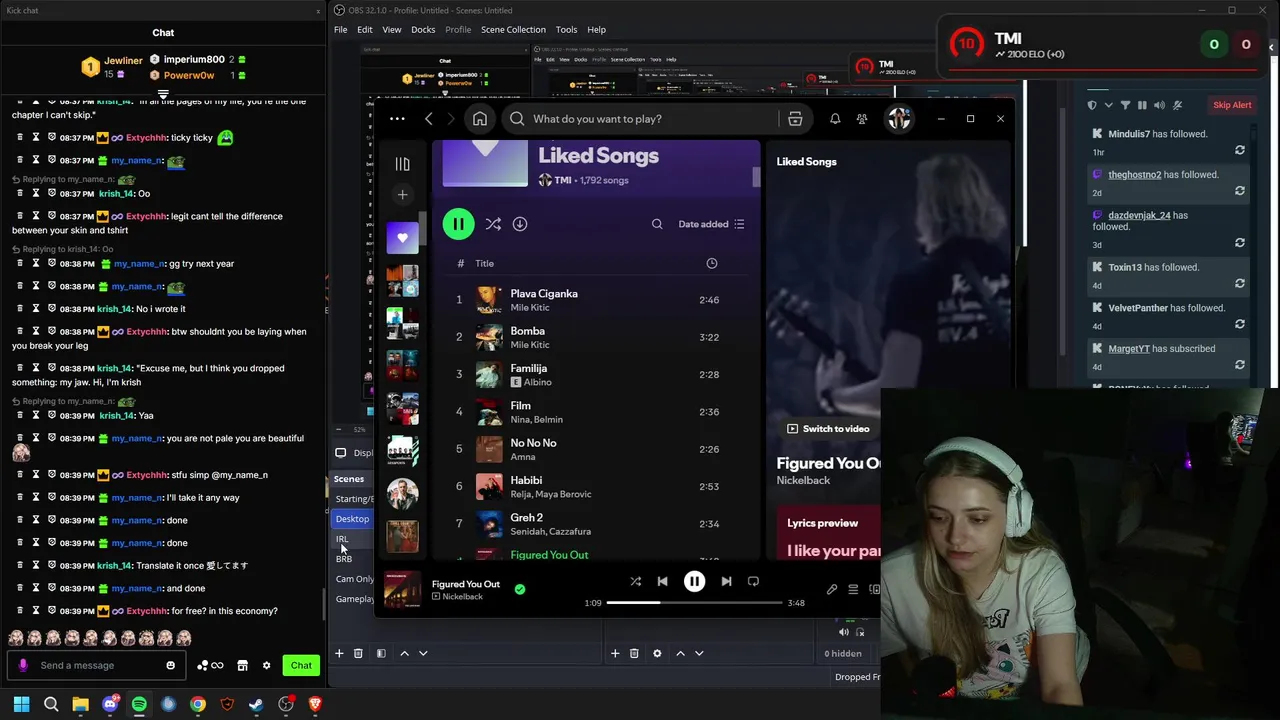The image size is (1280, 720).
Task: Open the OBS Edit menu
Action: [x=365, y=30]
